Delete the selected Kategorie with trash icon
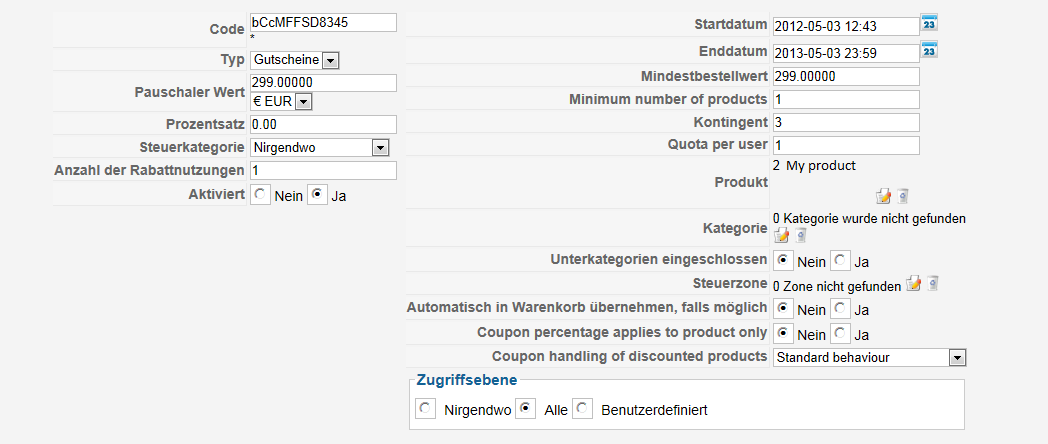1048x444 pixels. [x=800, y=235]
